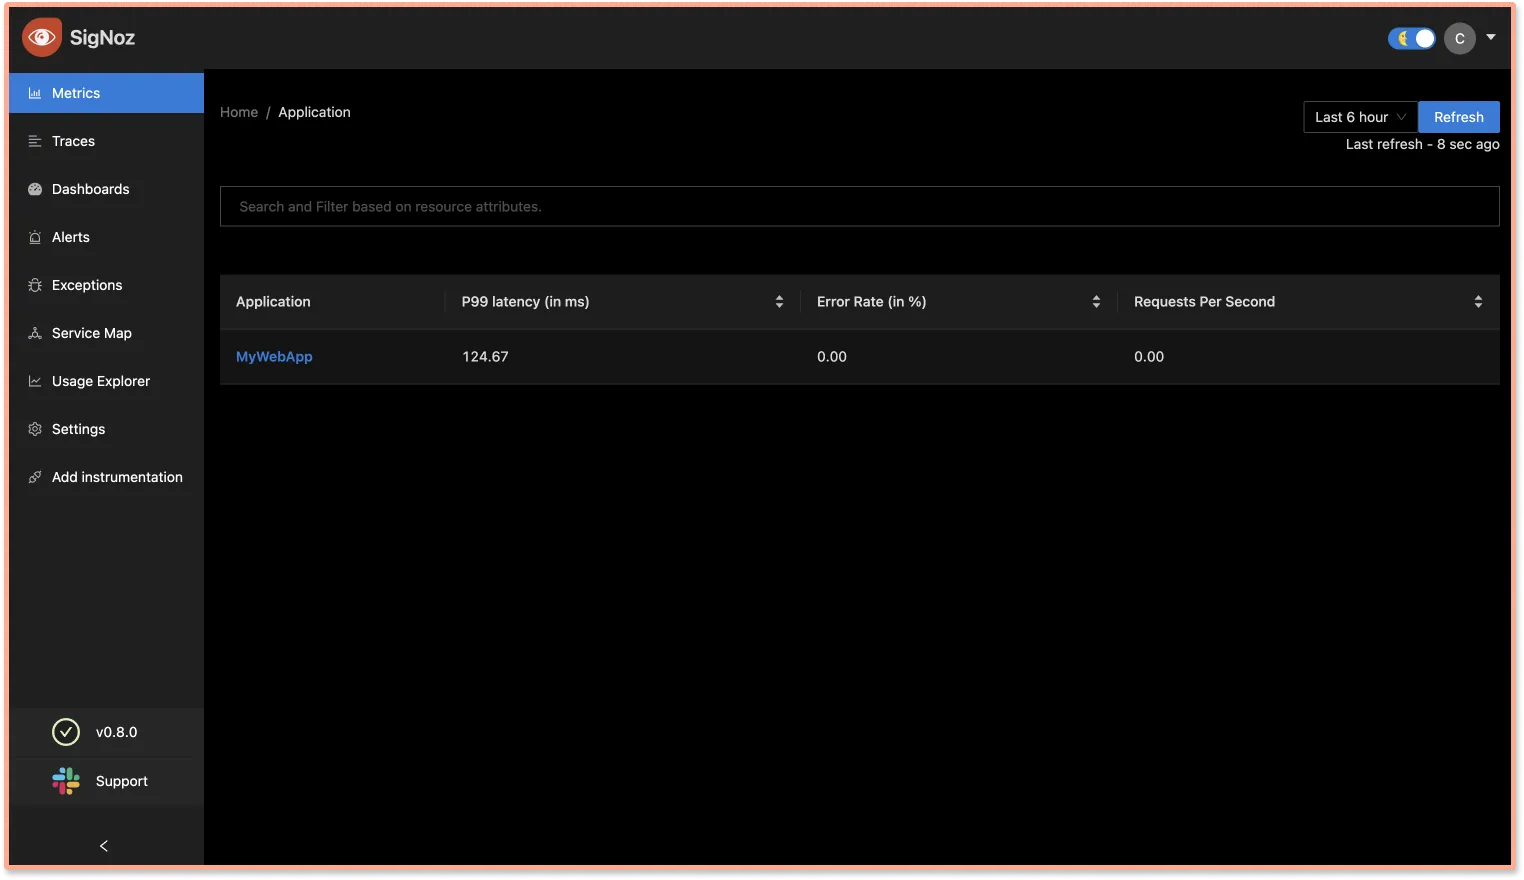Click the Alerts bell icon
This screenshot has height=880, width=1524.
coord(35,237)
